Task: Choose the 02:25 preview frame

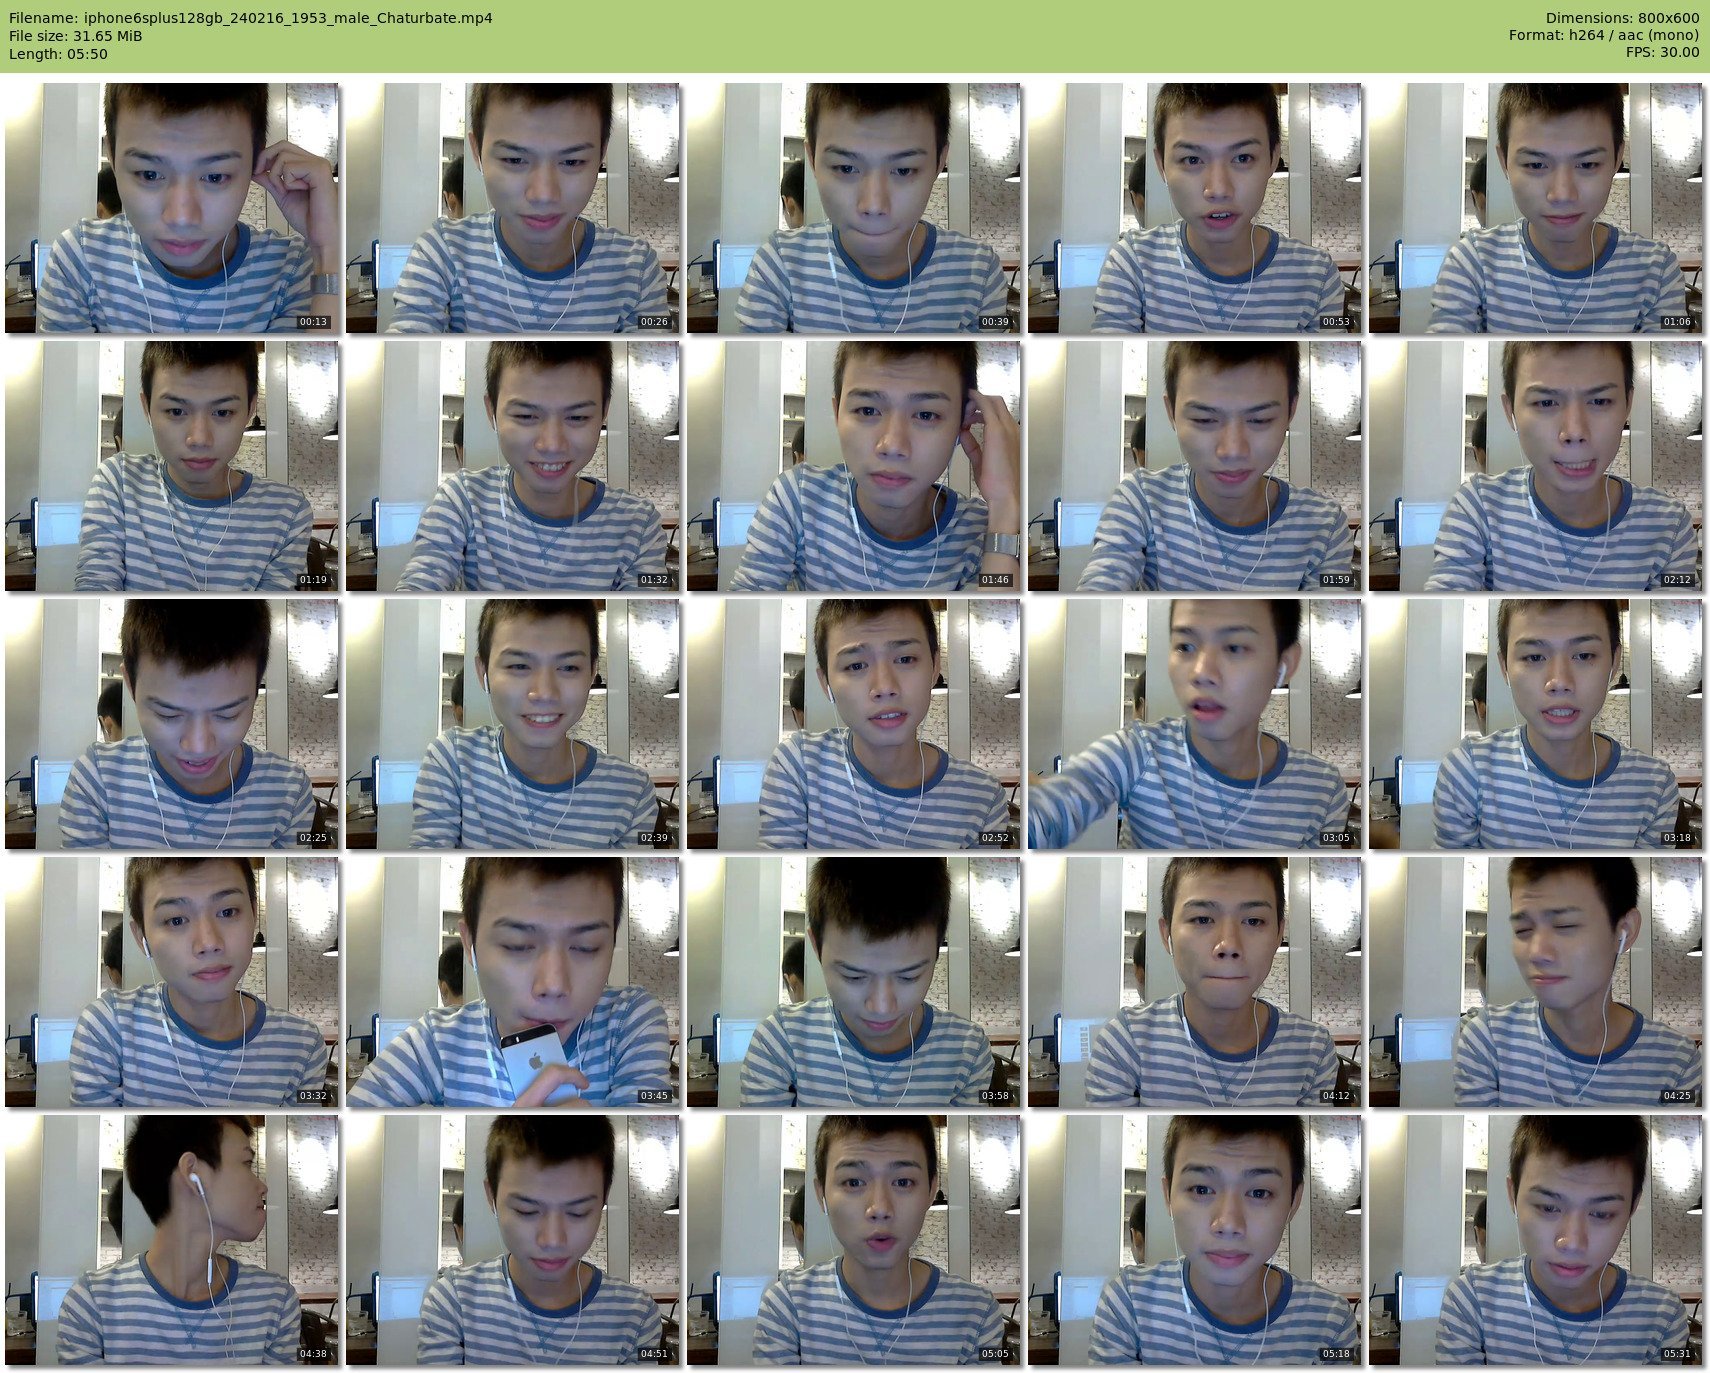Action: (171, 724)
